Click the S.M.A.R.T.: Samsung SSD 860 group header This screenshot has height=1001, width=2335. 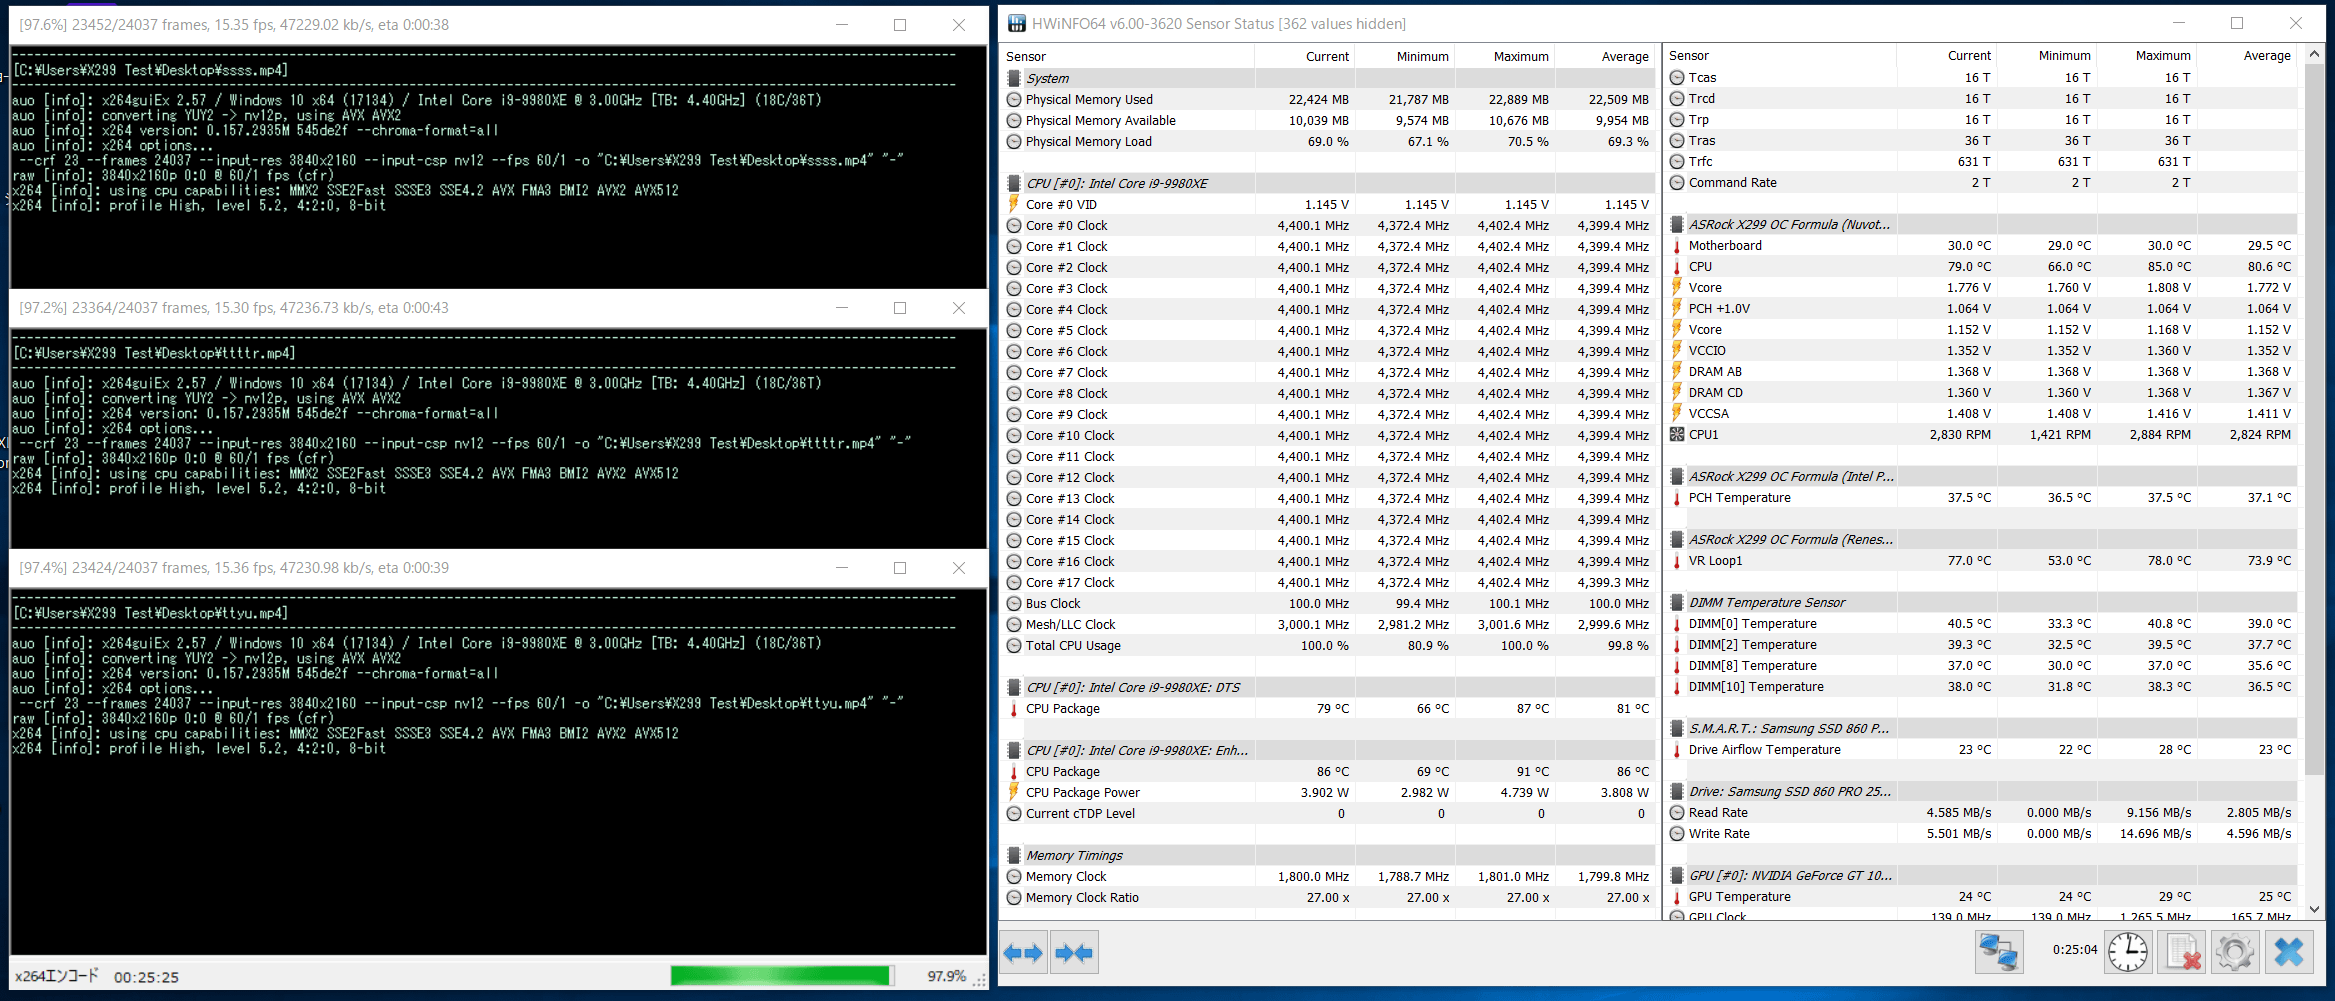tap(1981, 728)
